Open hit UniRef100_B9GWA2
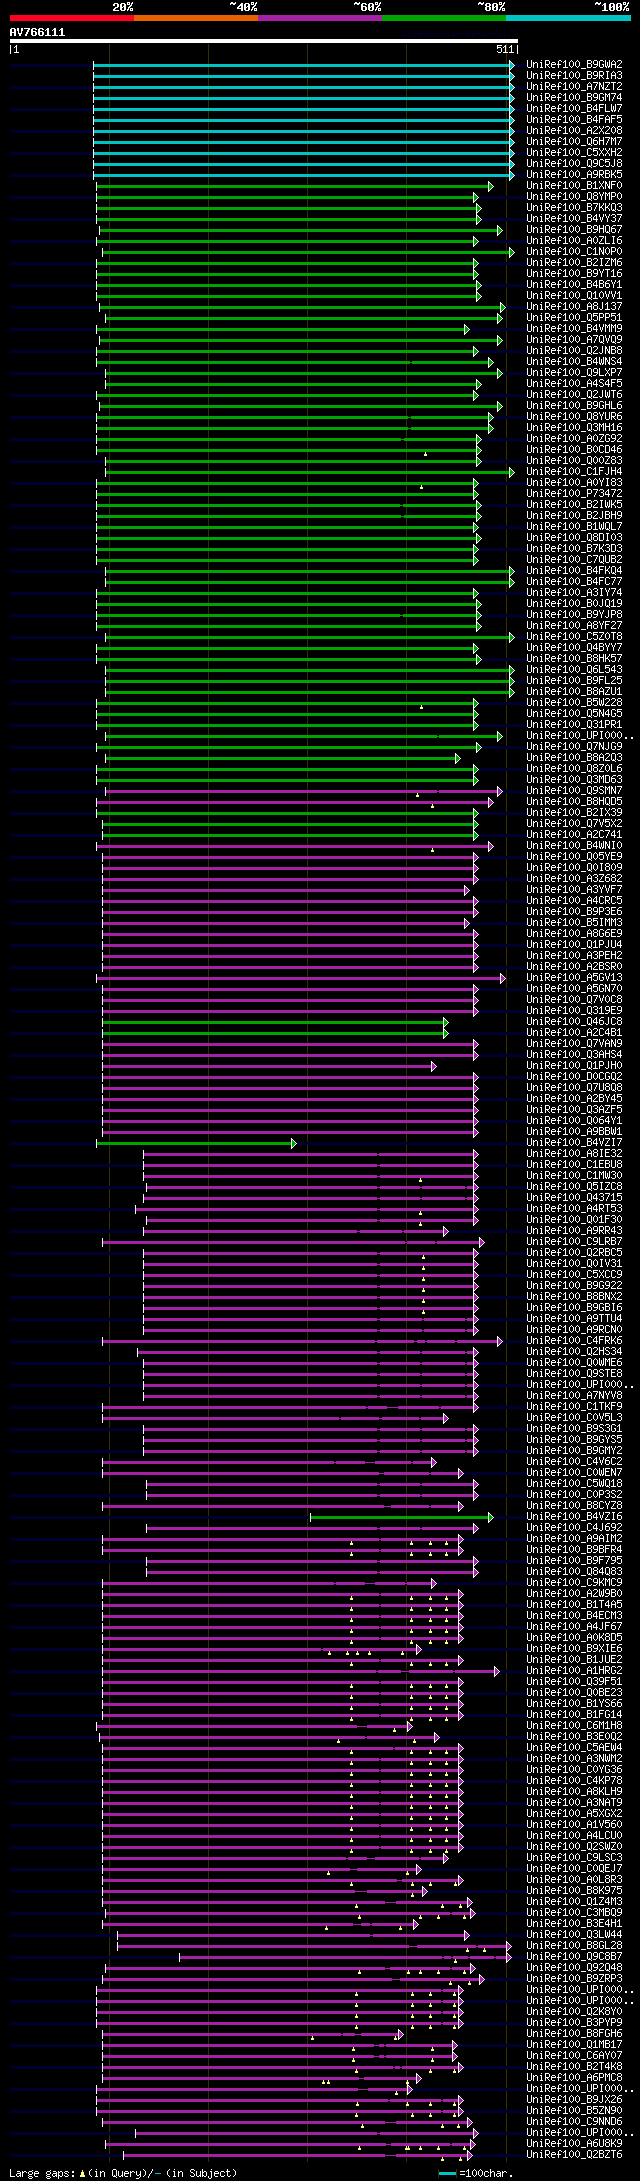 click(574, 64)
